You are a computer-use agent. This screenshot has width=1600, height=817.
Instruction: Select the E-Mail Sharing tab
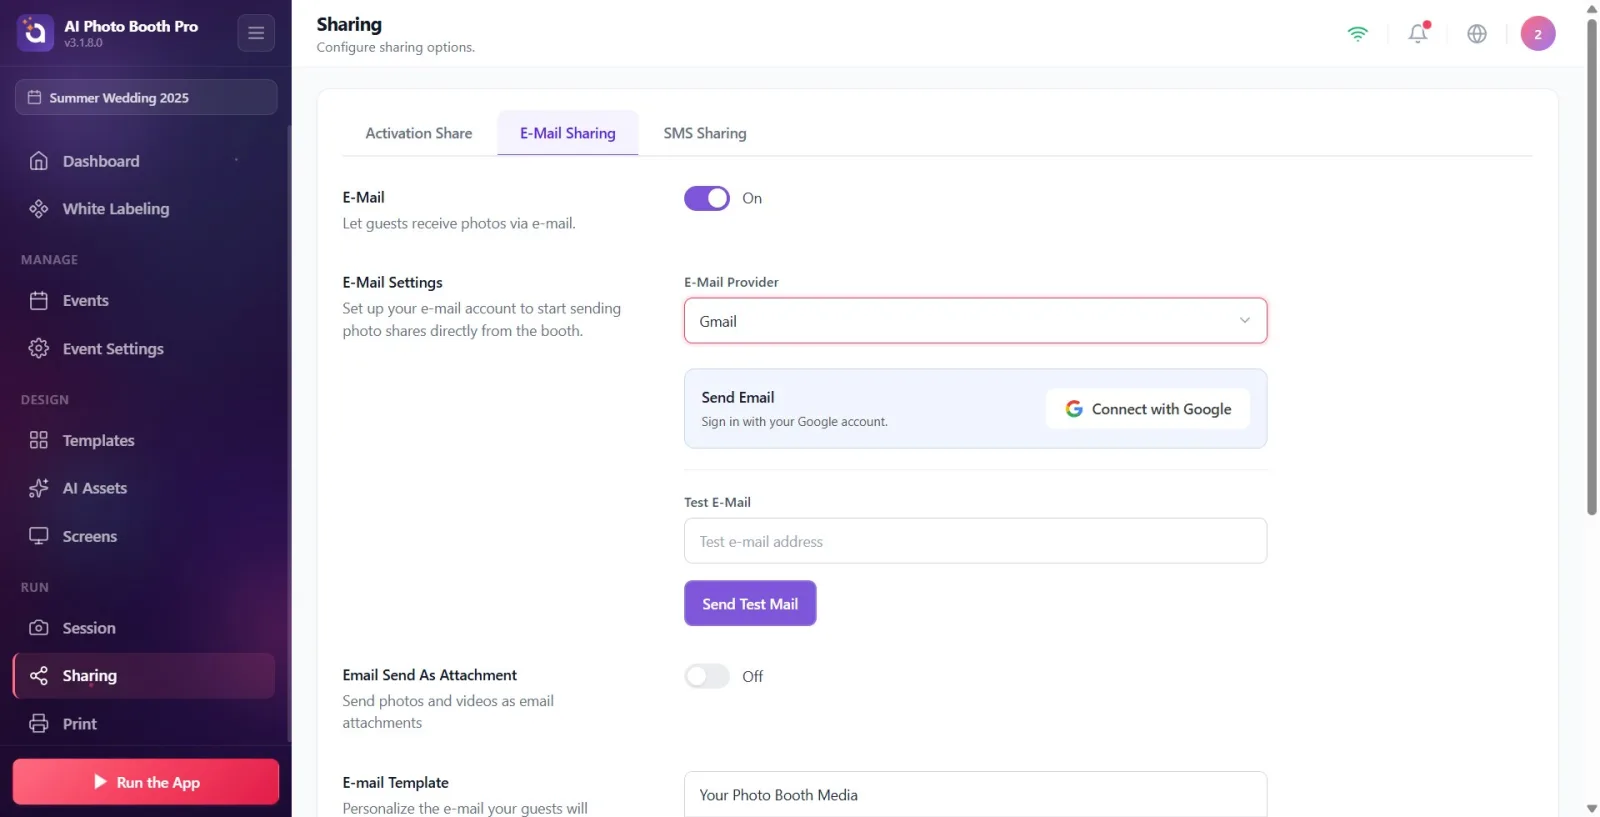click(568, 133)
